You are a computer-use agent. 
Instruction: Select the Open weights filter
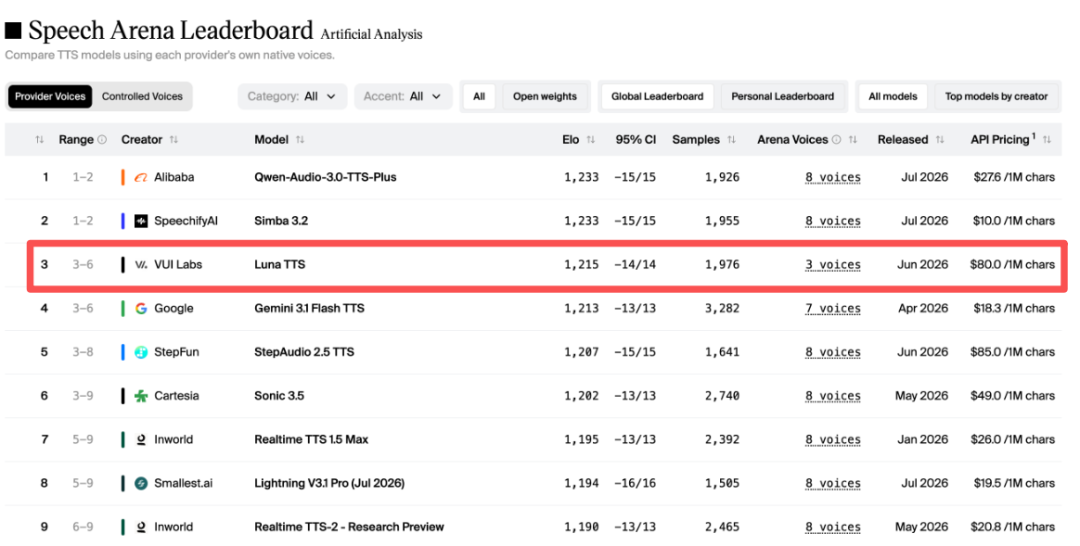545,96
